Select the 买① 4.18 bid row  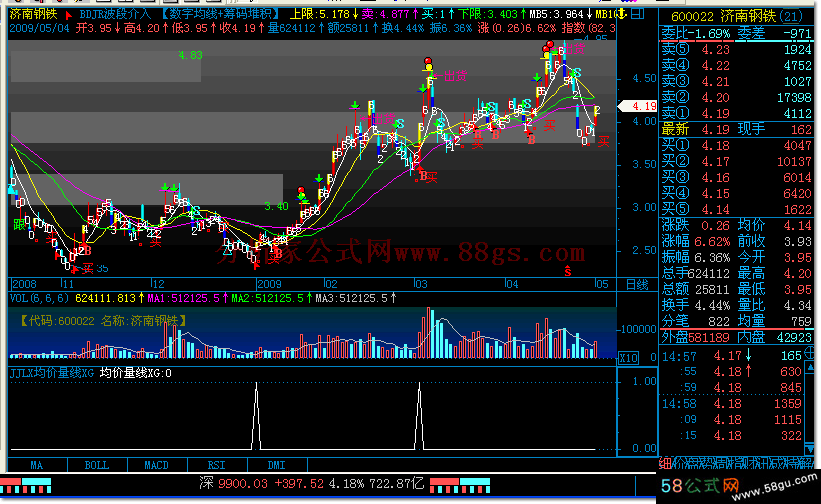pyautogui.click(x=737, y=145)
